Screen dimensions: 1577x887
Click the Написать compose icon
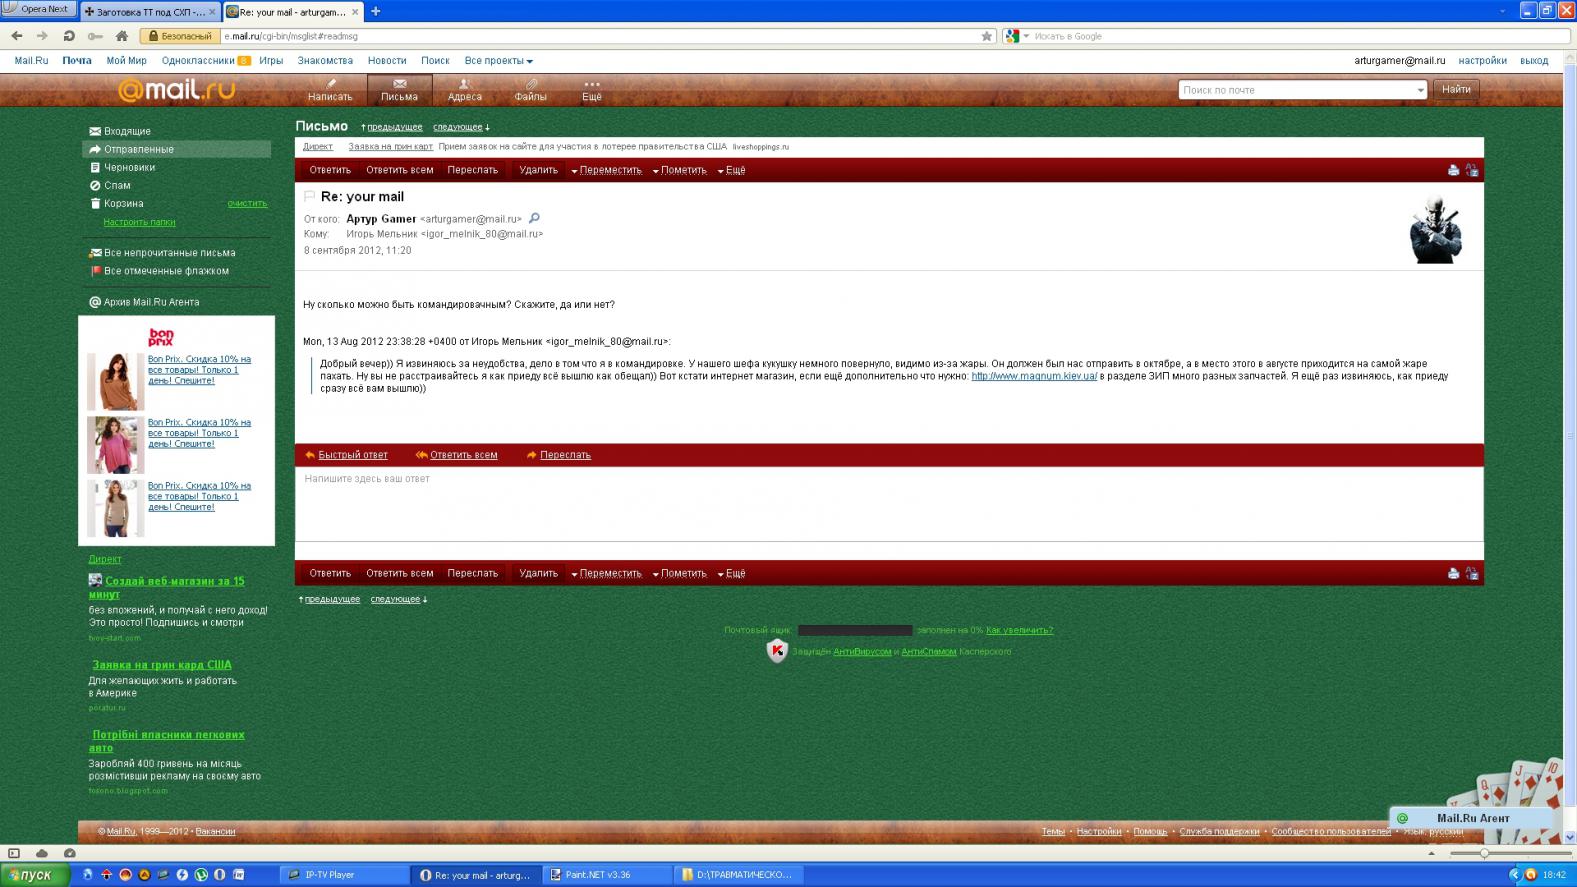(330, 84)
